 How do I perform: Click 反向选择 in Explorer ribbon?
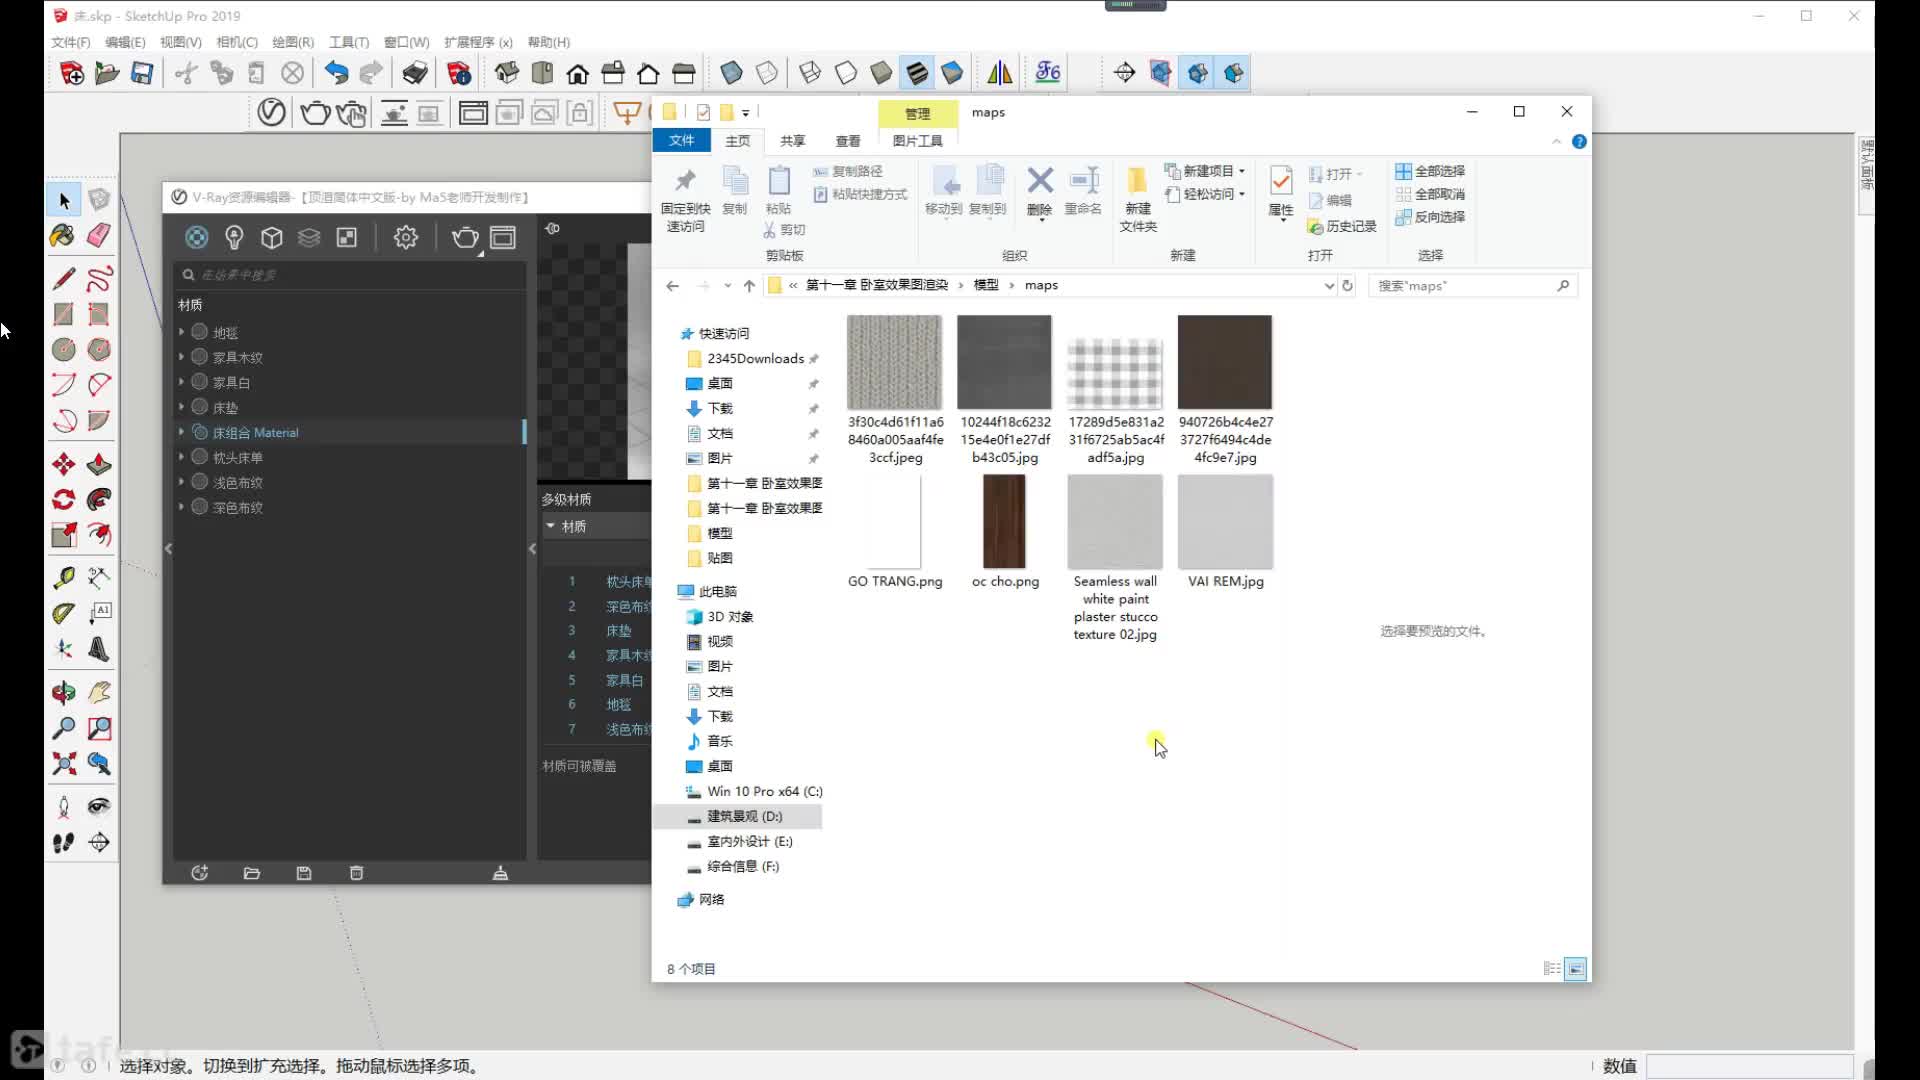[x=1430, y=217]
